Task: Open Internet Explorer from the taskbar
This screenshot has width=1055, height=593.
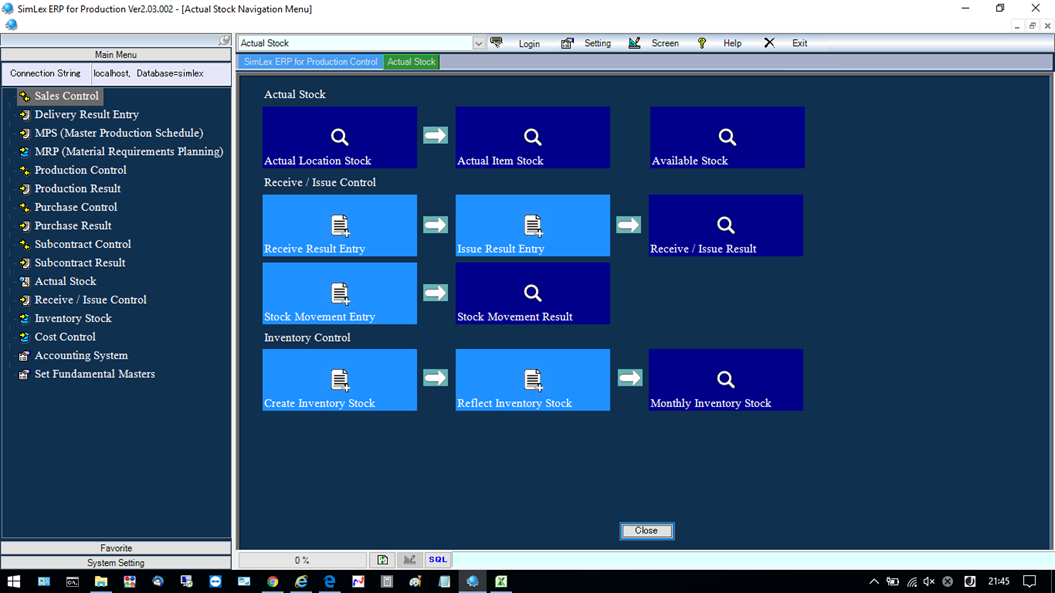Action: click(x=301, y=582)
